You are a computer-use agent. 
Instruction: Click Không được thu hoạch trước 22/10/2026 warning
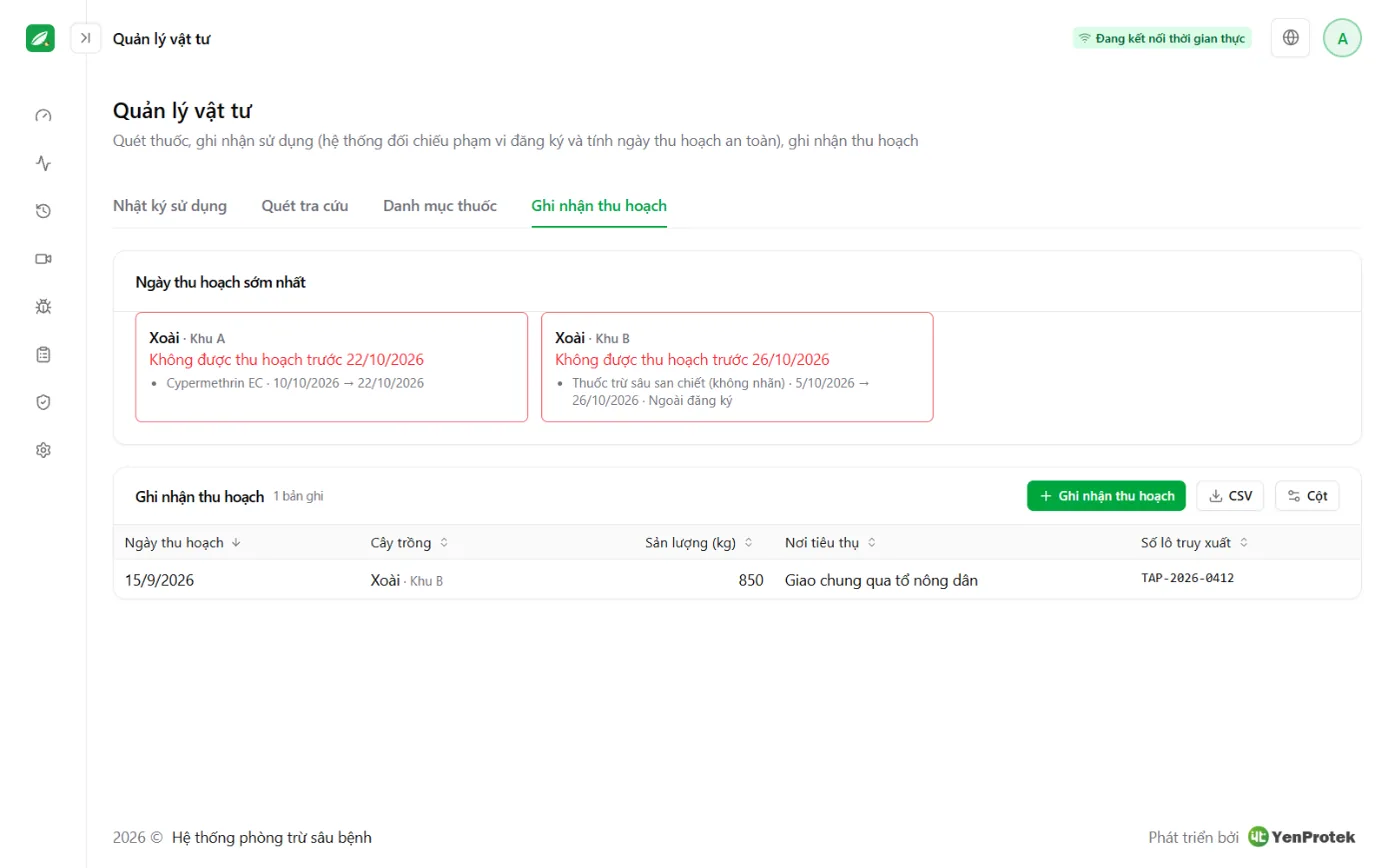287,360
